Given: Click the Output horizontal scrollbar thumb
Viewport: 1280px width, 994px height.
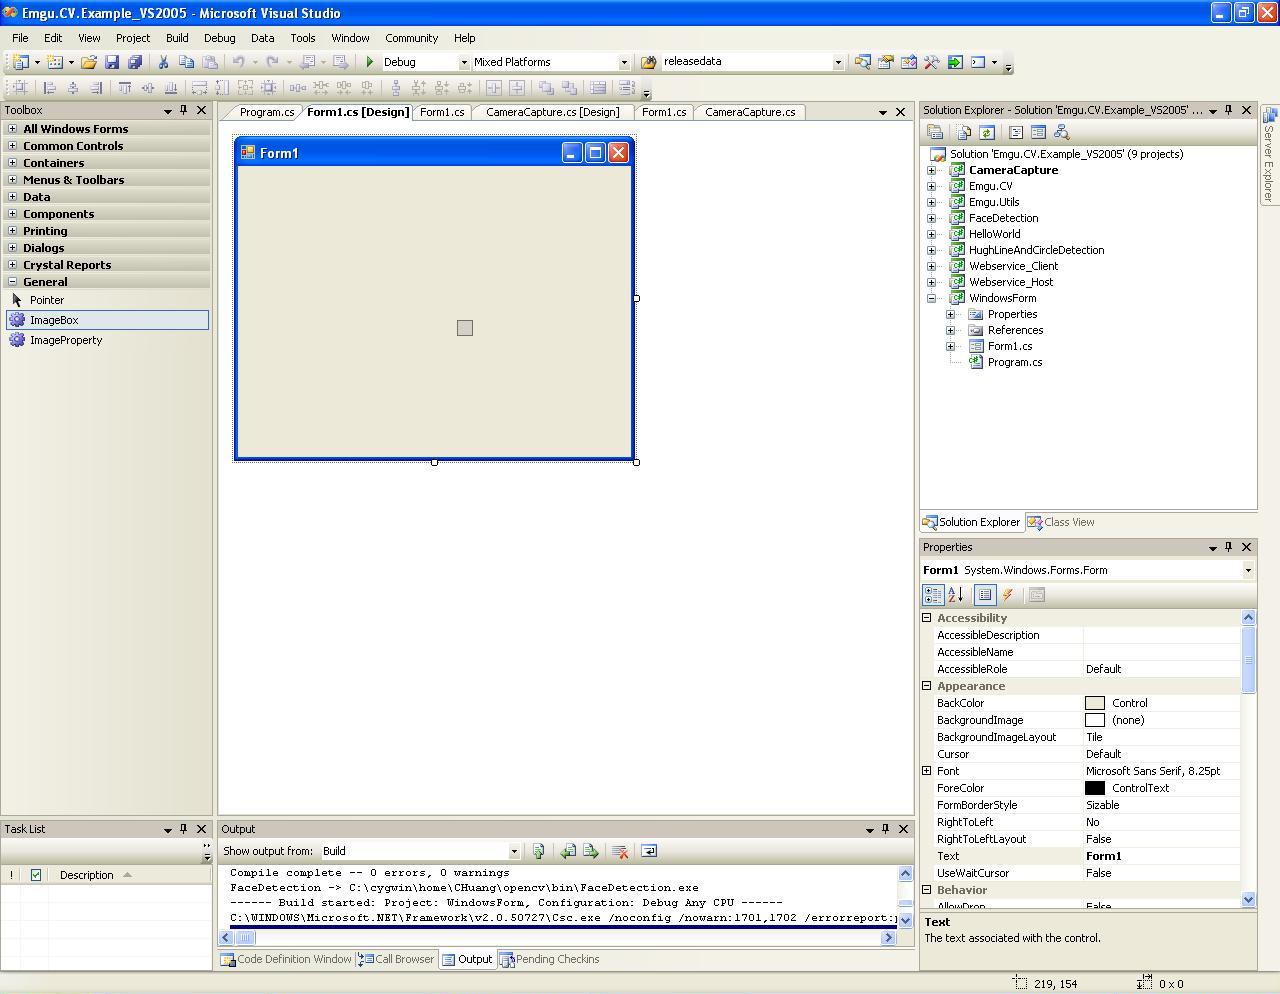Looking at the screenshot, I should pos(245,938).
